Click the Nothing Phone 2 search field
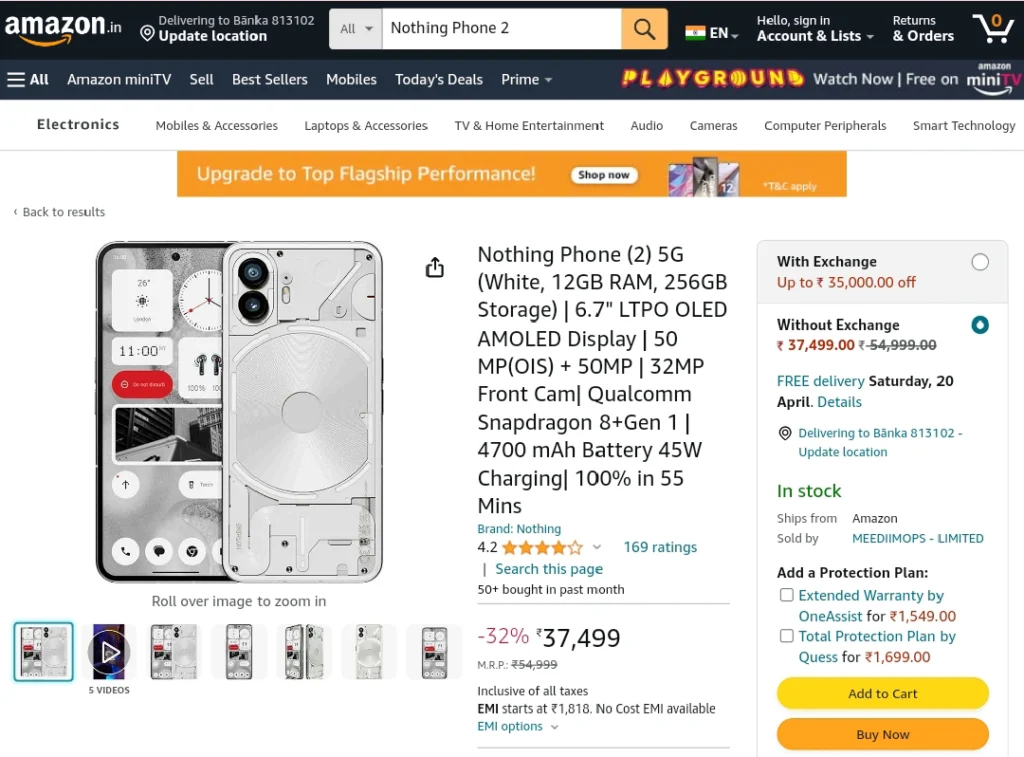The height and width of the screenshot is (757, 1024). coord(502,29)
